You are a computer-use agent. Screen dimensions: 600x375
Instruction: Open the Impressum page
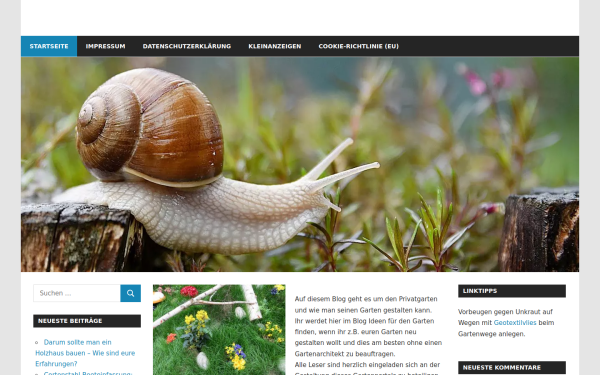[105, 46]
